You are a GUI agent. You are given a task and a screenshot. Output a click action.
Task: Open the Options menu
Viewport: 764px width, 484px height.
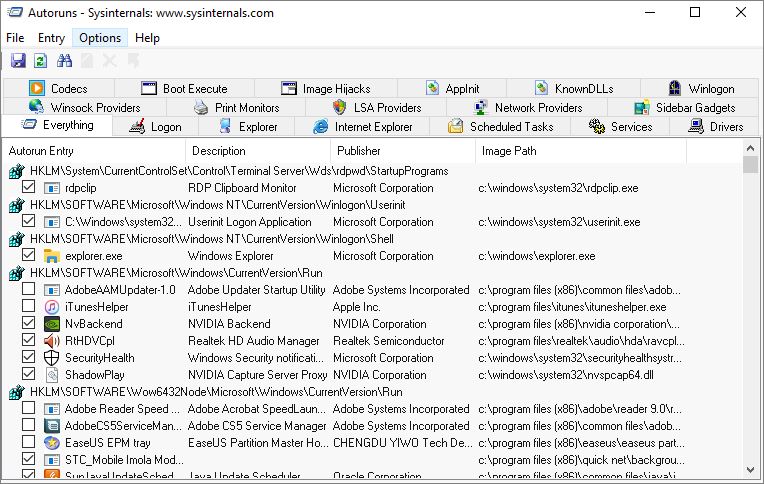(x=100, y=38)
